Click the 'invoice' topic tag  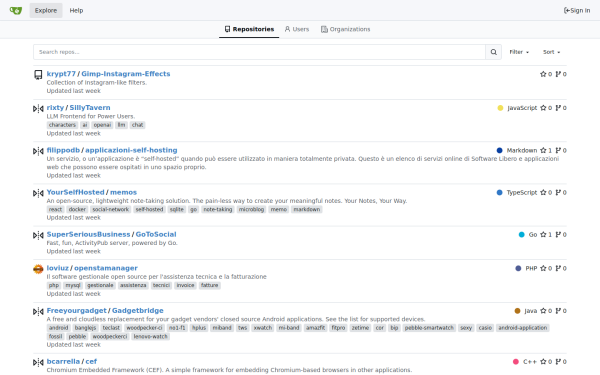185,285
